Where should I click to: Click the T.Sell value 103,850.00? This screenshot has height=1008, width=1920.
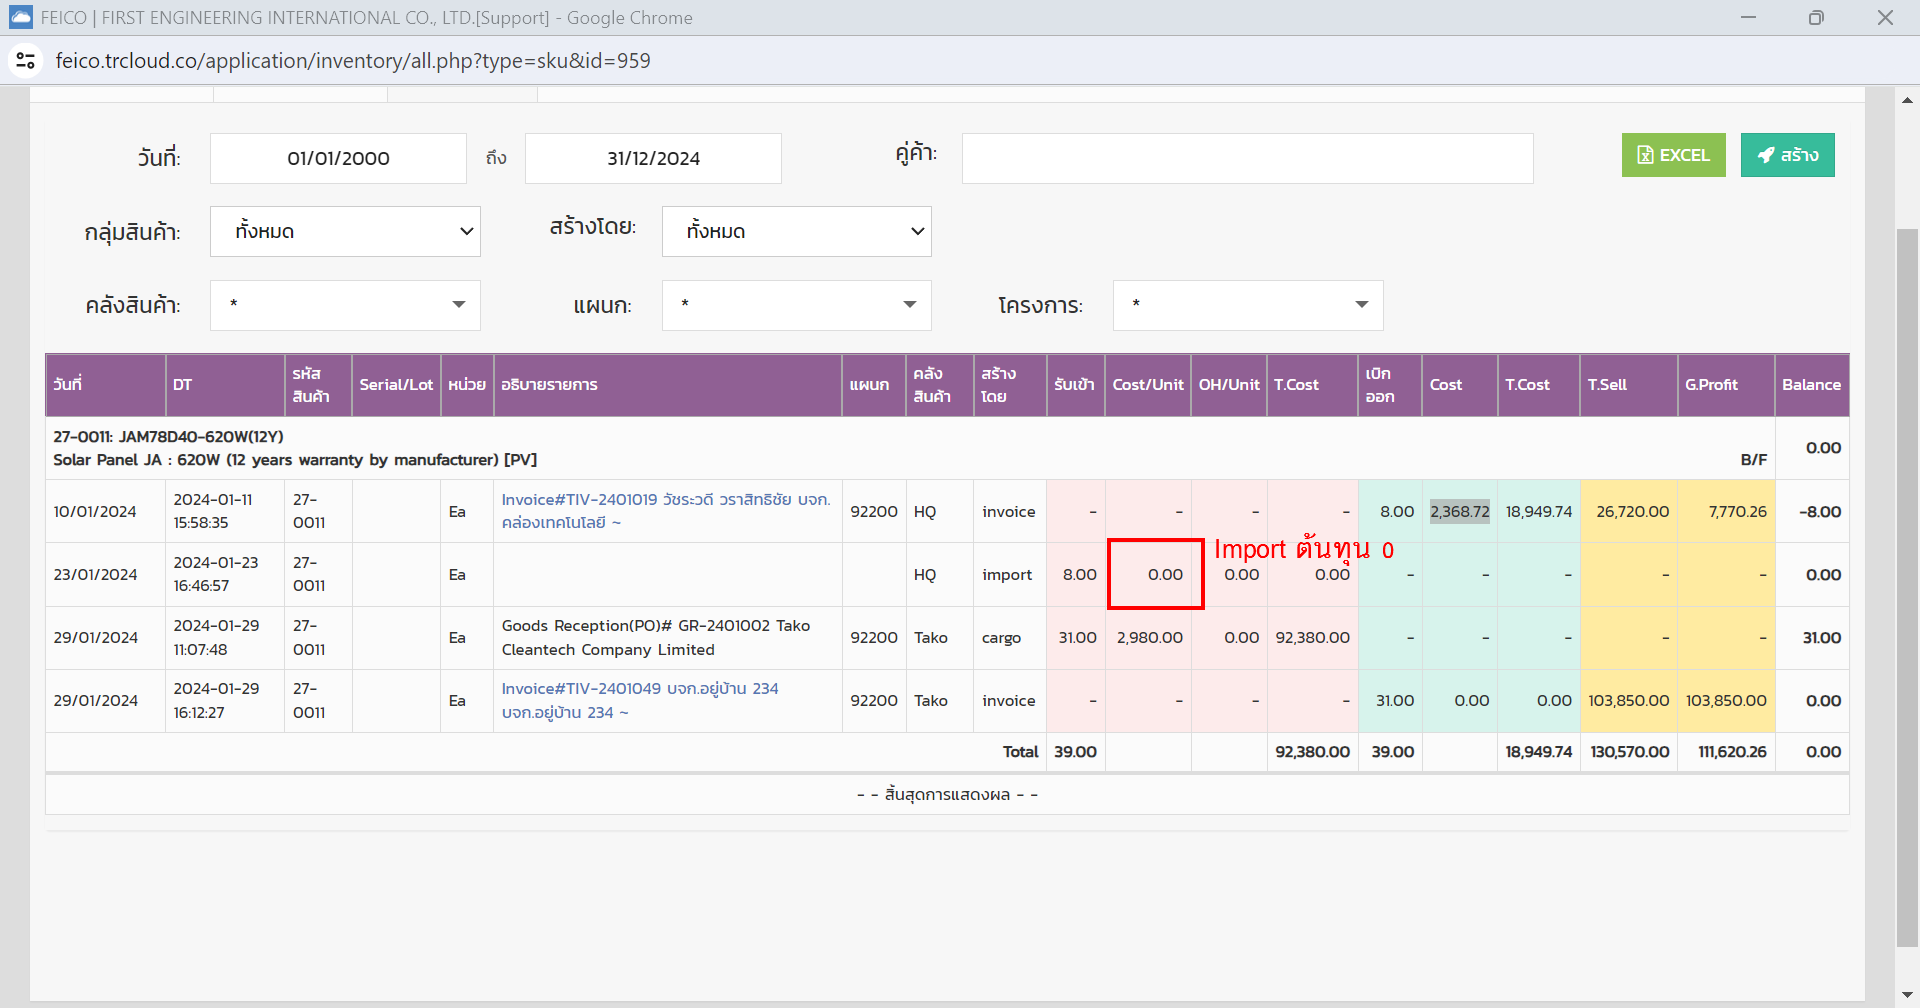point(1628,701)
